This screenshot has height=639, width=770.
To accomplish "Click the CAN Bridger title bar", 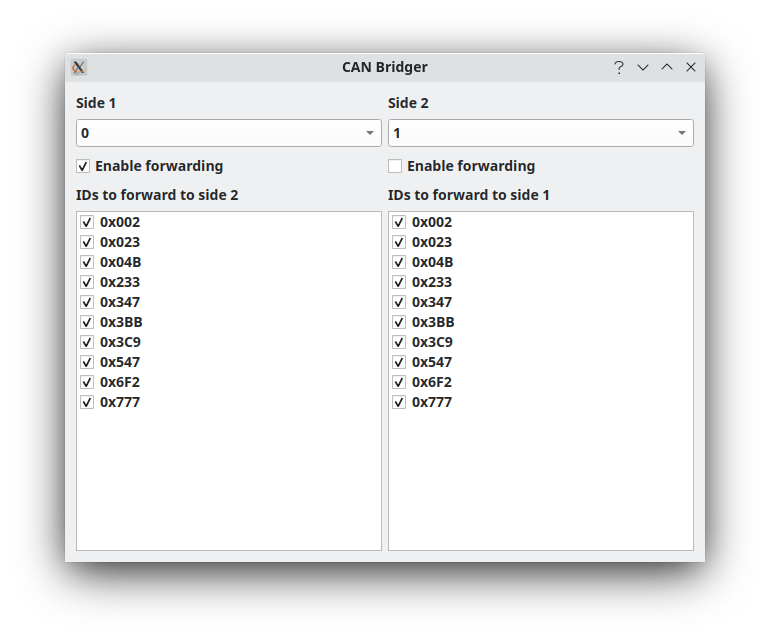I will (385, 67).
